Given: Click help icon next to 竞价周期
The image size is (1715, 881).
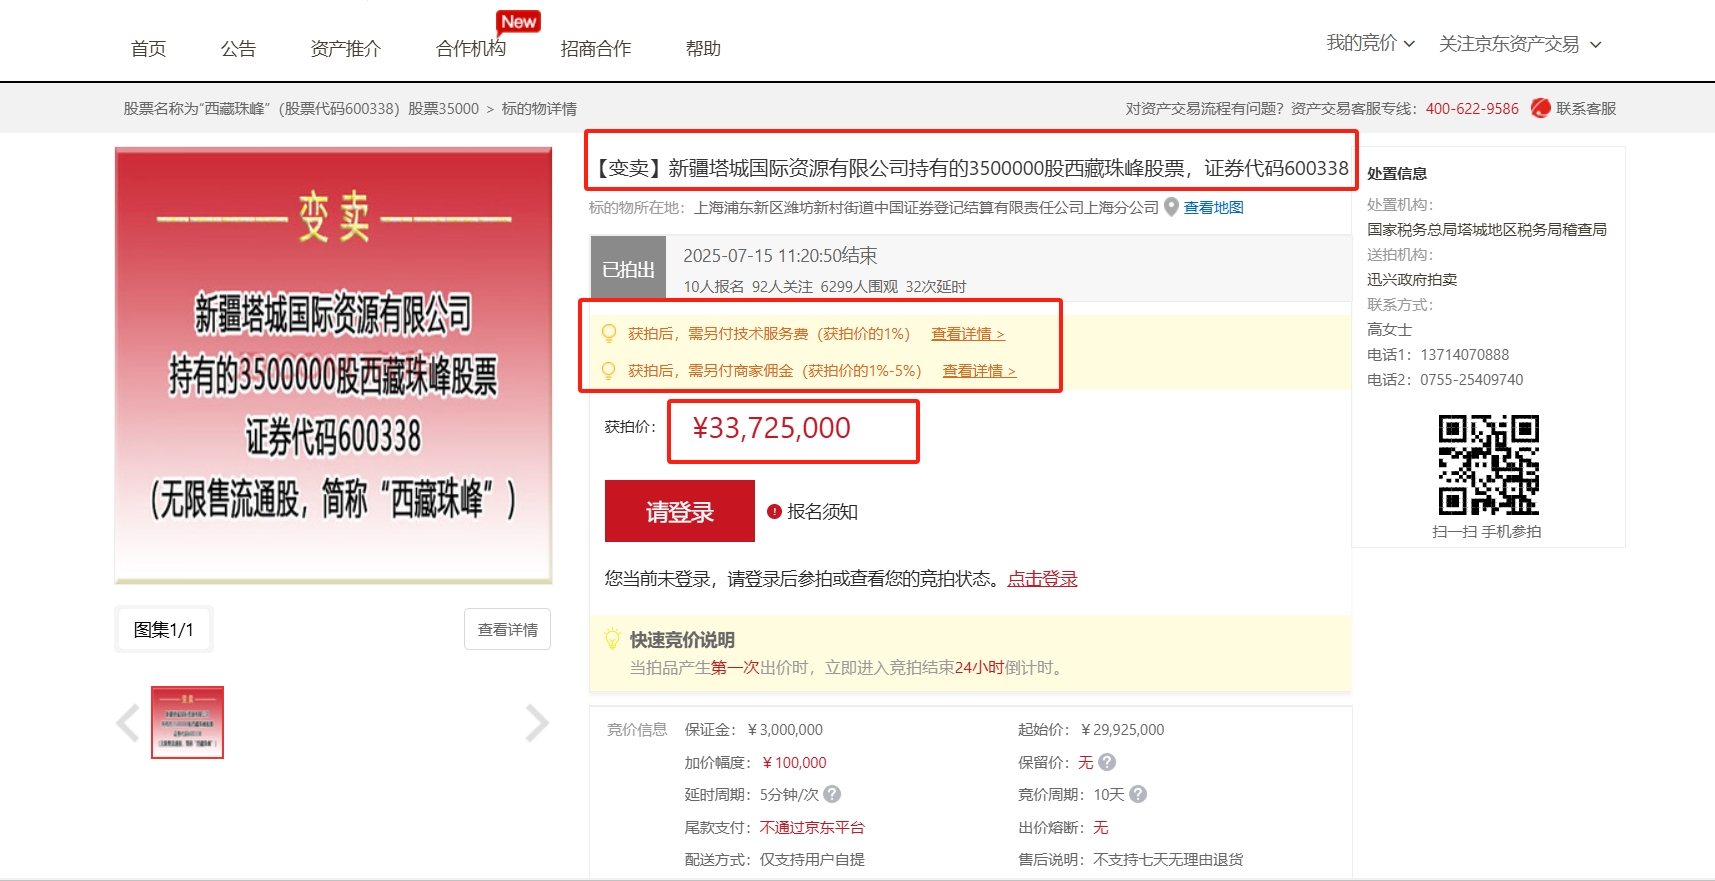Looking at the screenshot, I should coord(1138,794).
